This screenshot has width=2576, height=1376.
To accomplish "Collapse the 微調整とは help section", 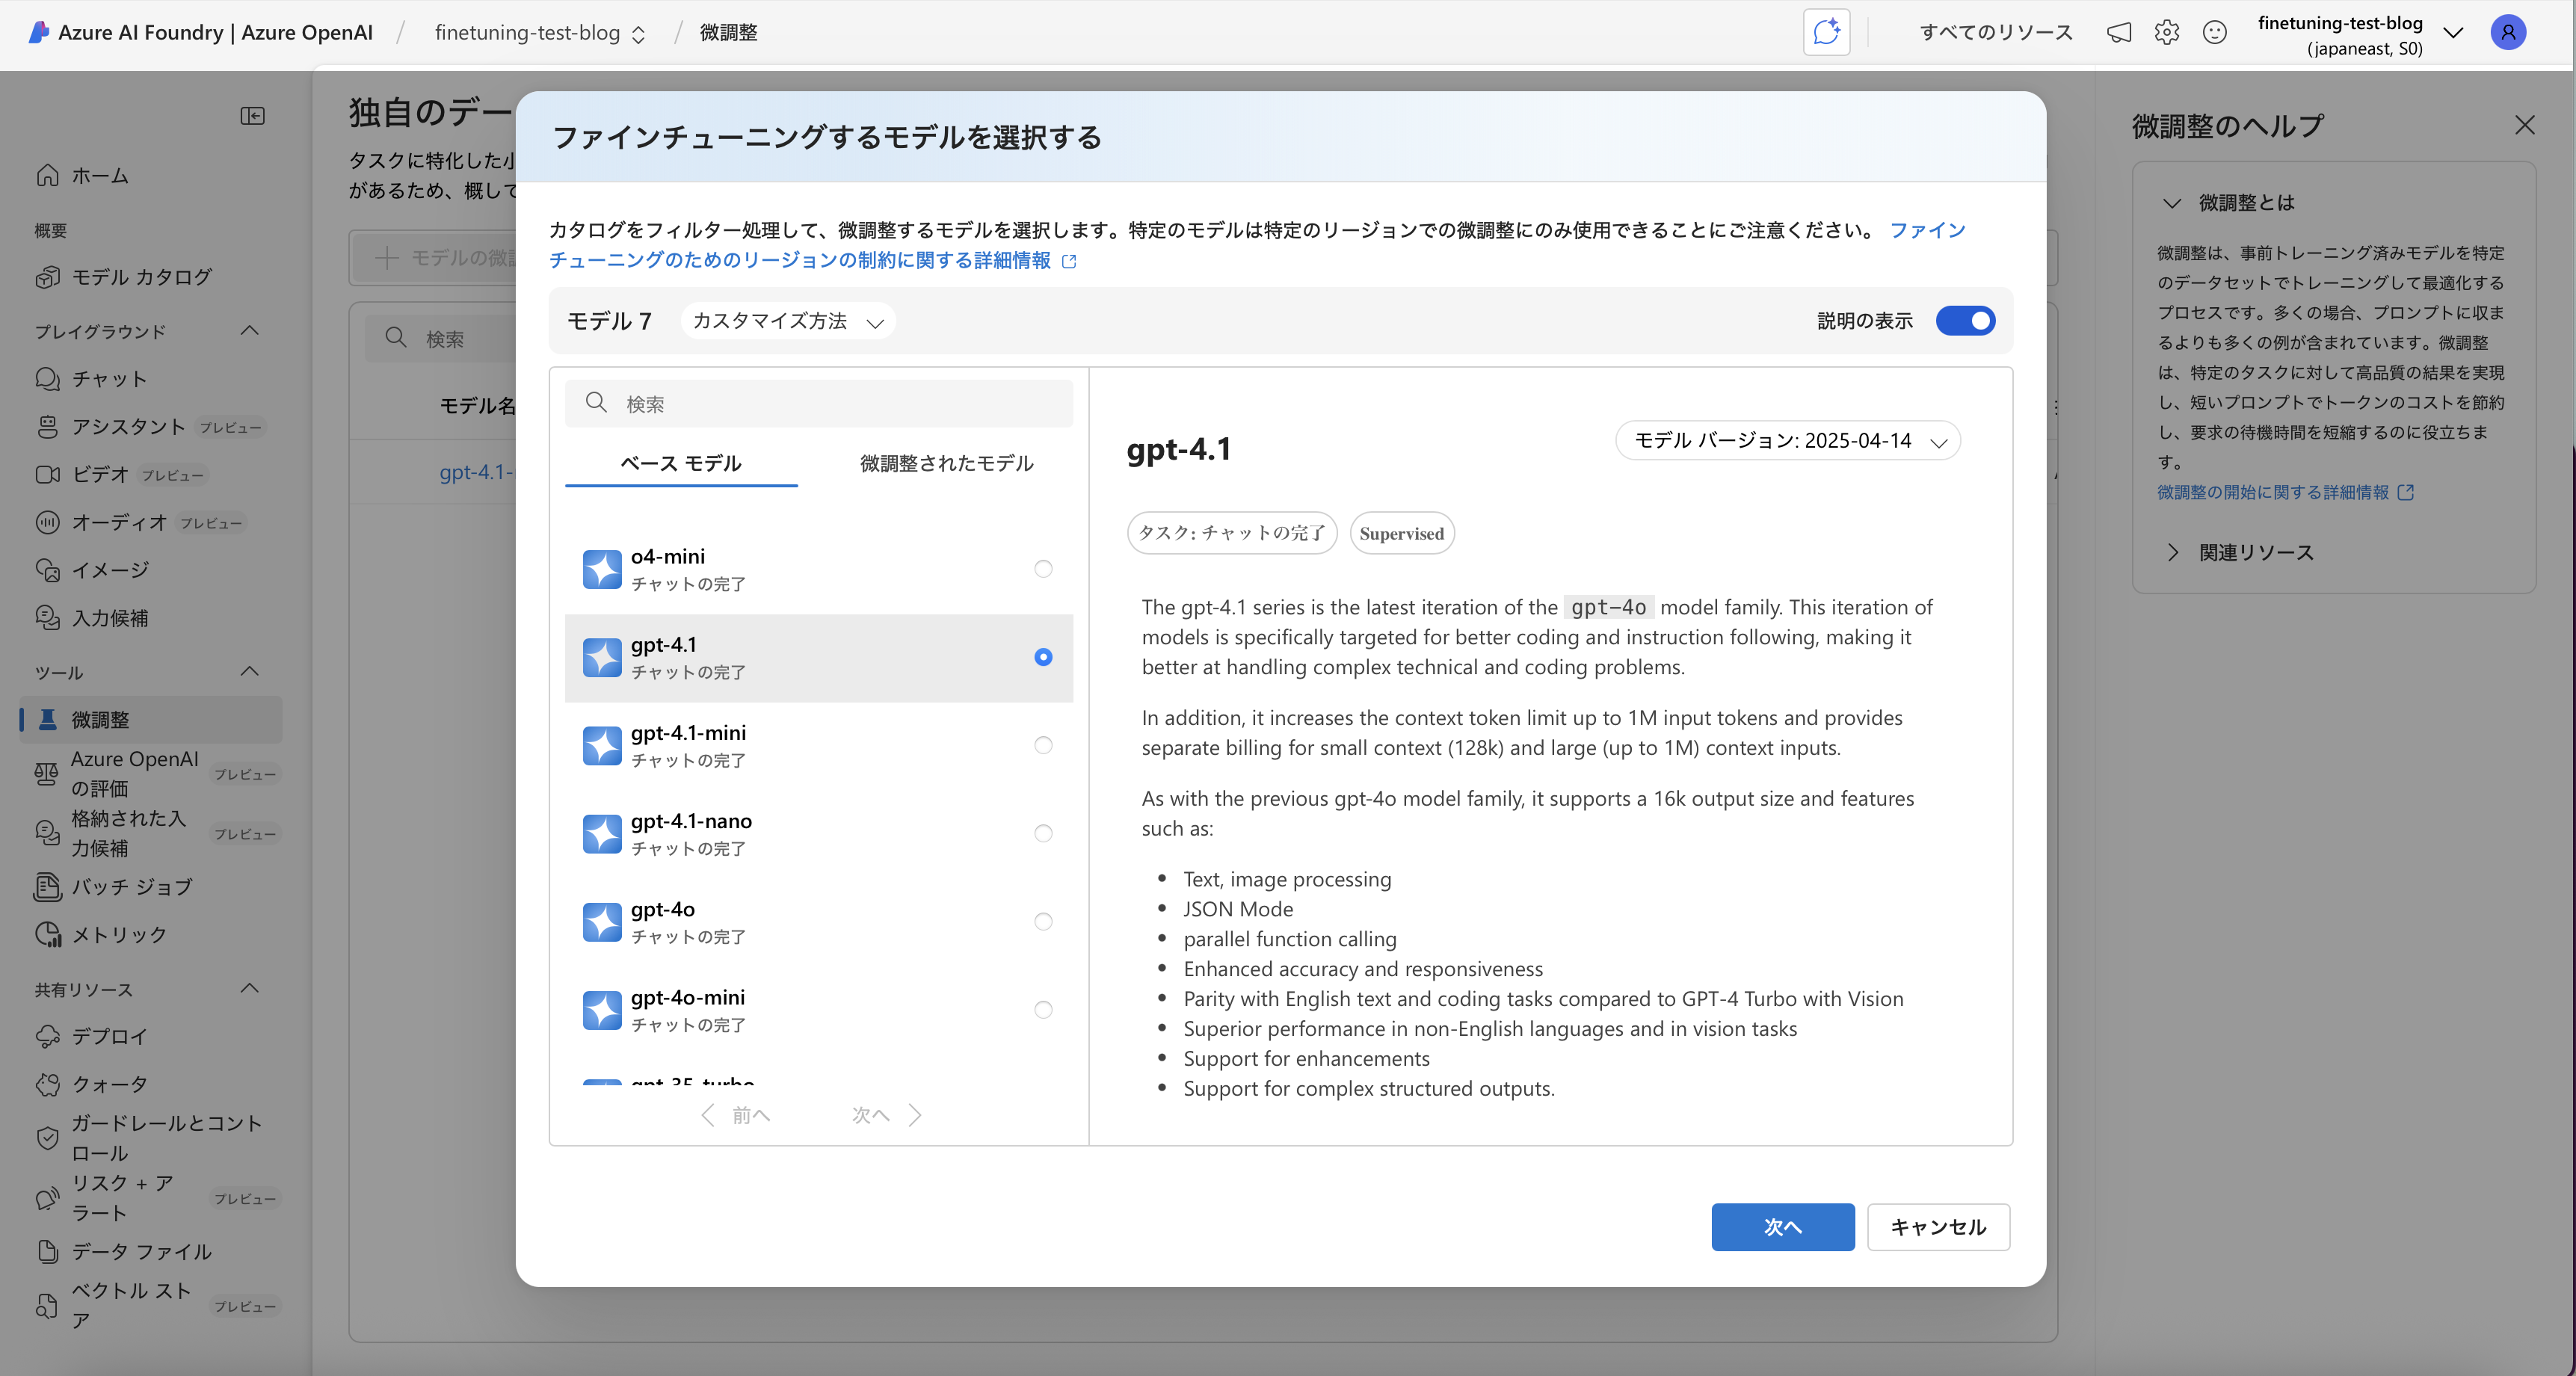I will pyautogui.click(x=2171, y=203).
